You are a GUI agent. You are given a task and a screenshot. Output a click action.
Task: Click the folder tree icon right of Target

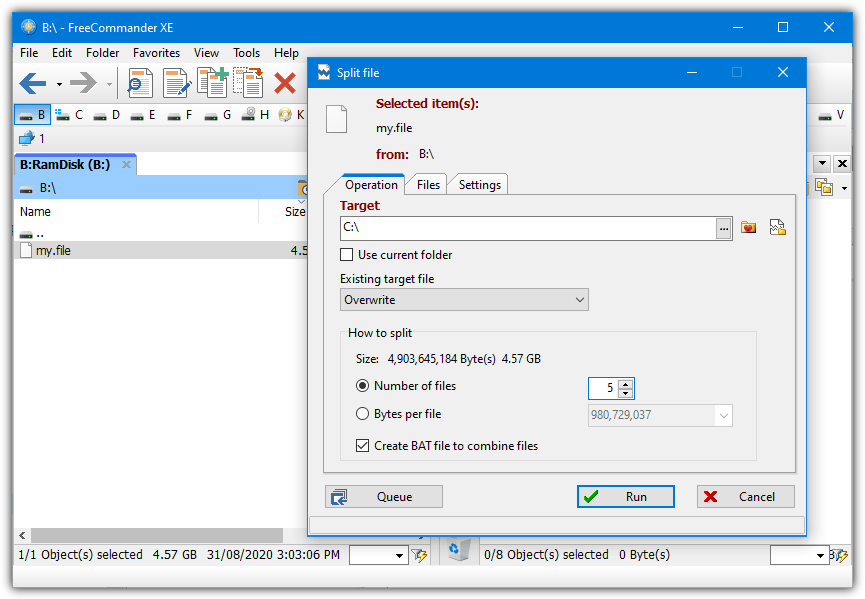click(x=778, y=227)
